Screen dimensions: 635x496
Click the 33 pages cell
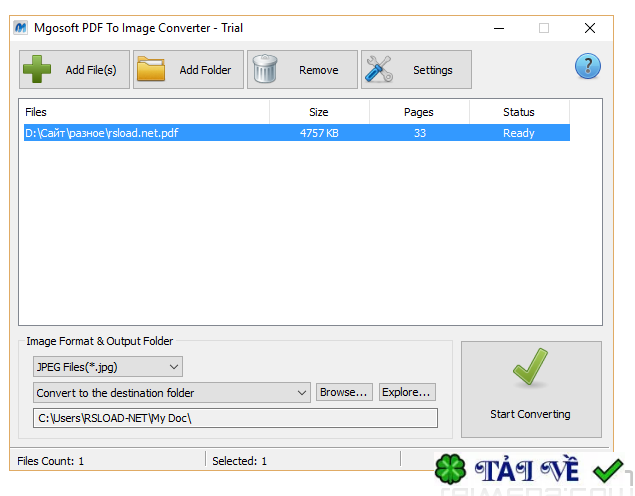[x=420, y=133]
